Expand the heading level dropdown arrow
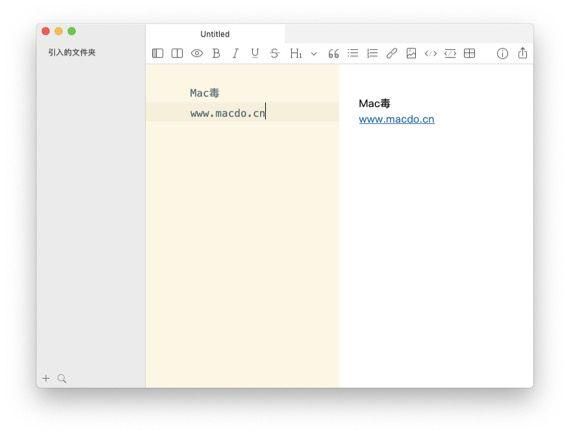The width and height of the screenshot is (570, 436). click(314, 54)
